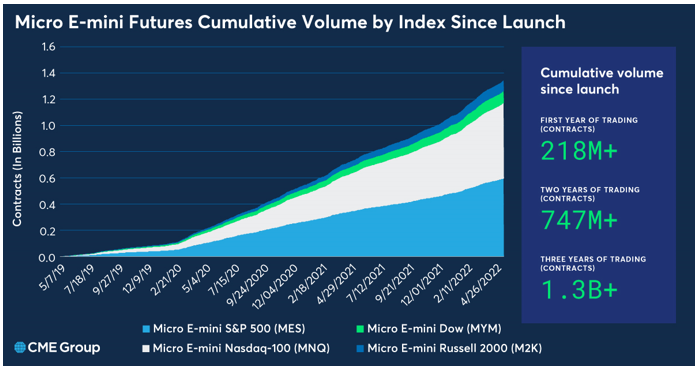Viewport: 698px width, 367px height.
Task: Click the Micro E-mini Nasdaq-100 white legend swatch
Action: tap(146, 349)
